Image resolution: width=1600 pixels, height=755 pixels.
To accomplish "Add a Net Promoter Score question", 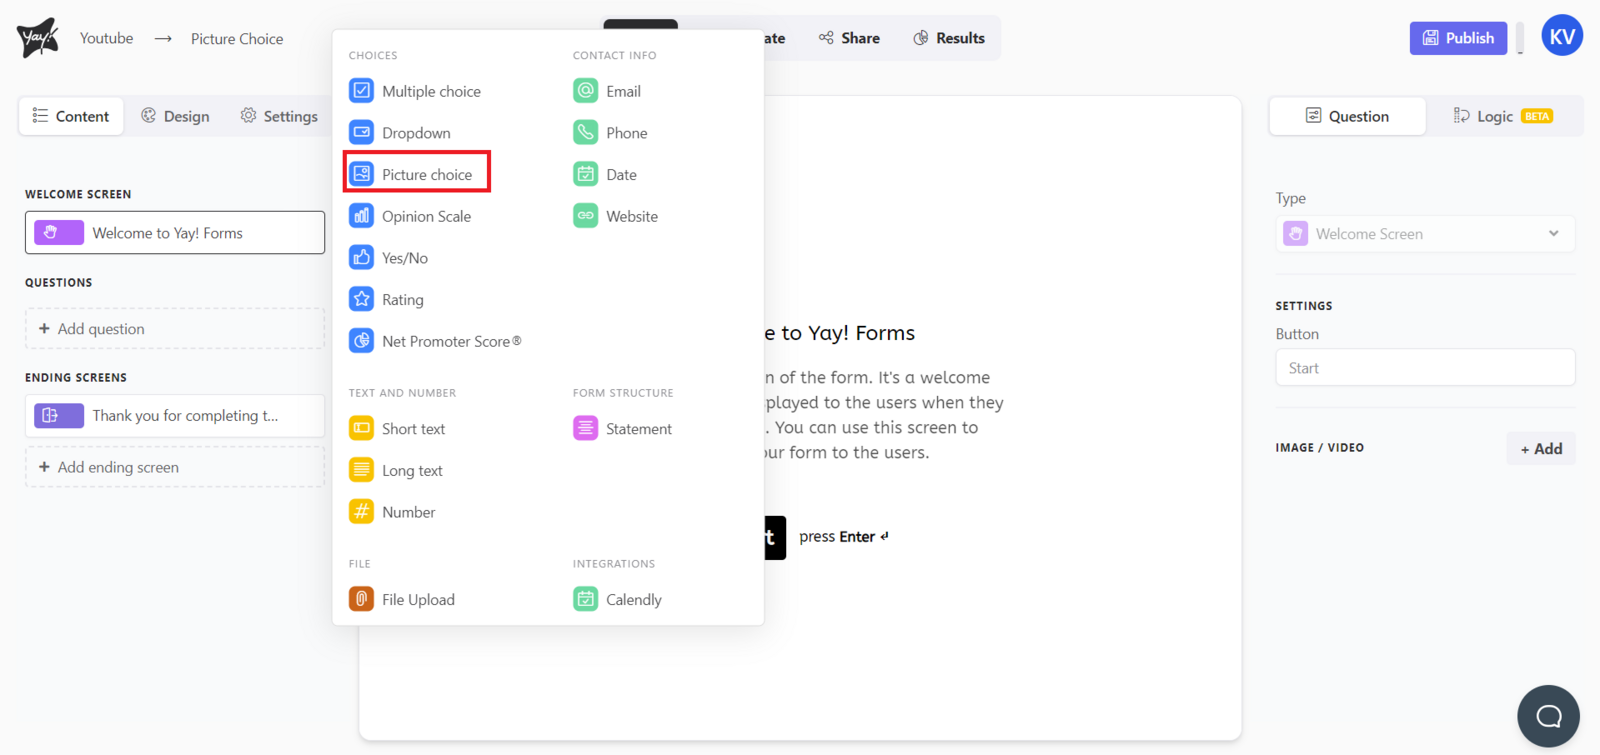I will pos(450,341).
